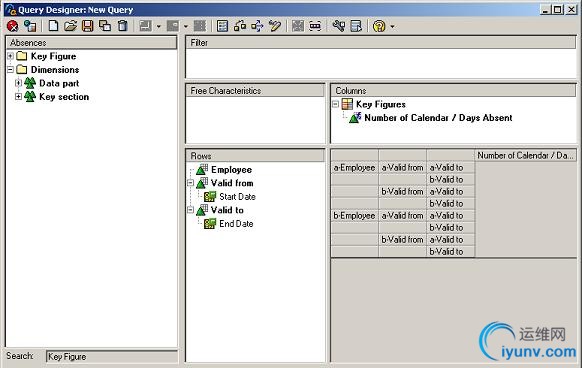Collapse the Valid from row node
The image size is (582, 368).
pos(190,183)
